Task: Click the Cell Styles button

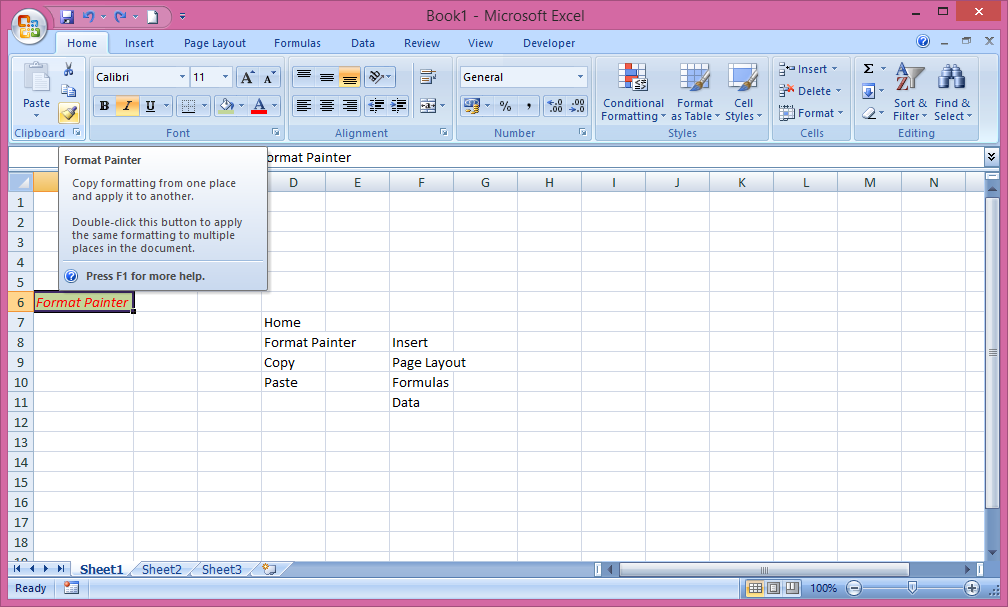Action: pos(744,91)
